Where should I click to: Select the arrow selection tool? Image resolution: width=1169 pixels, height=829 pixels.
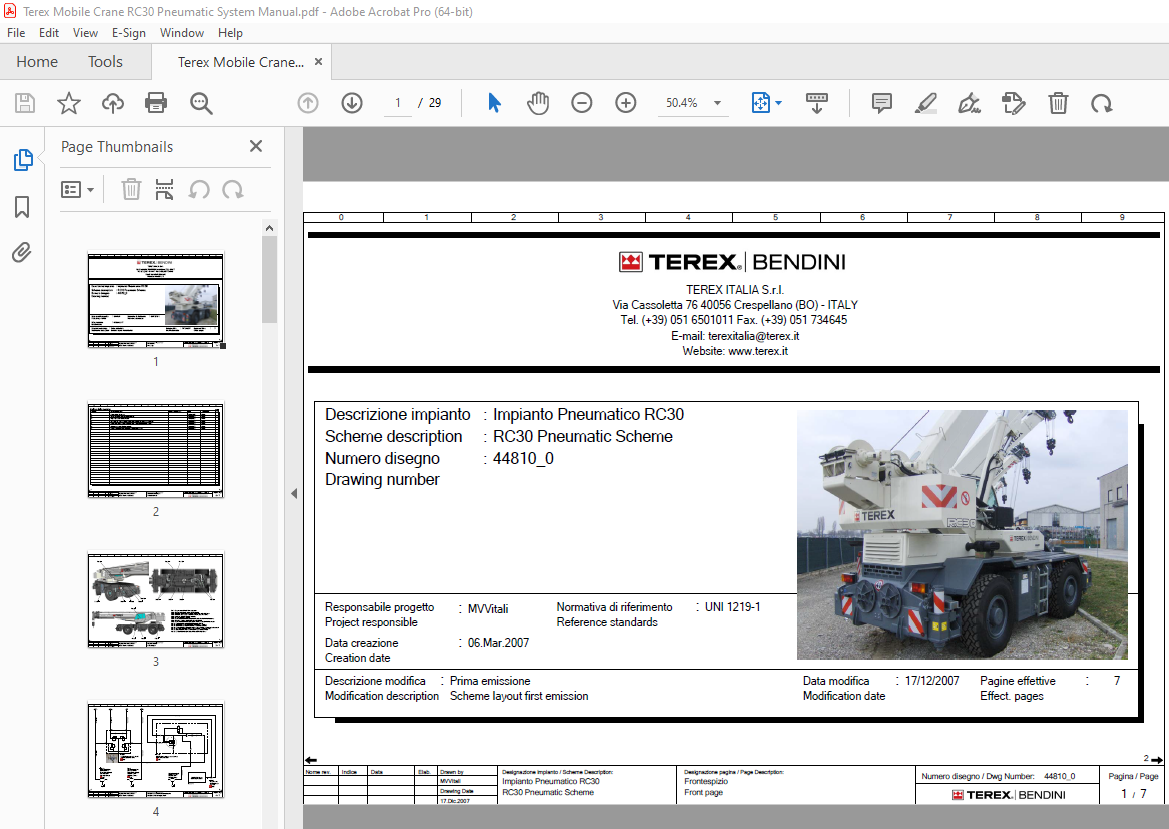494,103
